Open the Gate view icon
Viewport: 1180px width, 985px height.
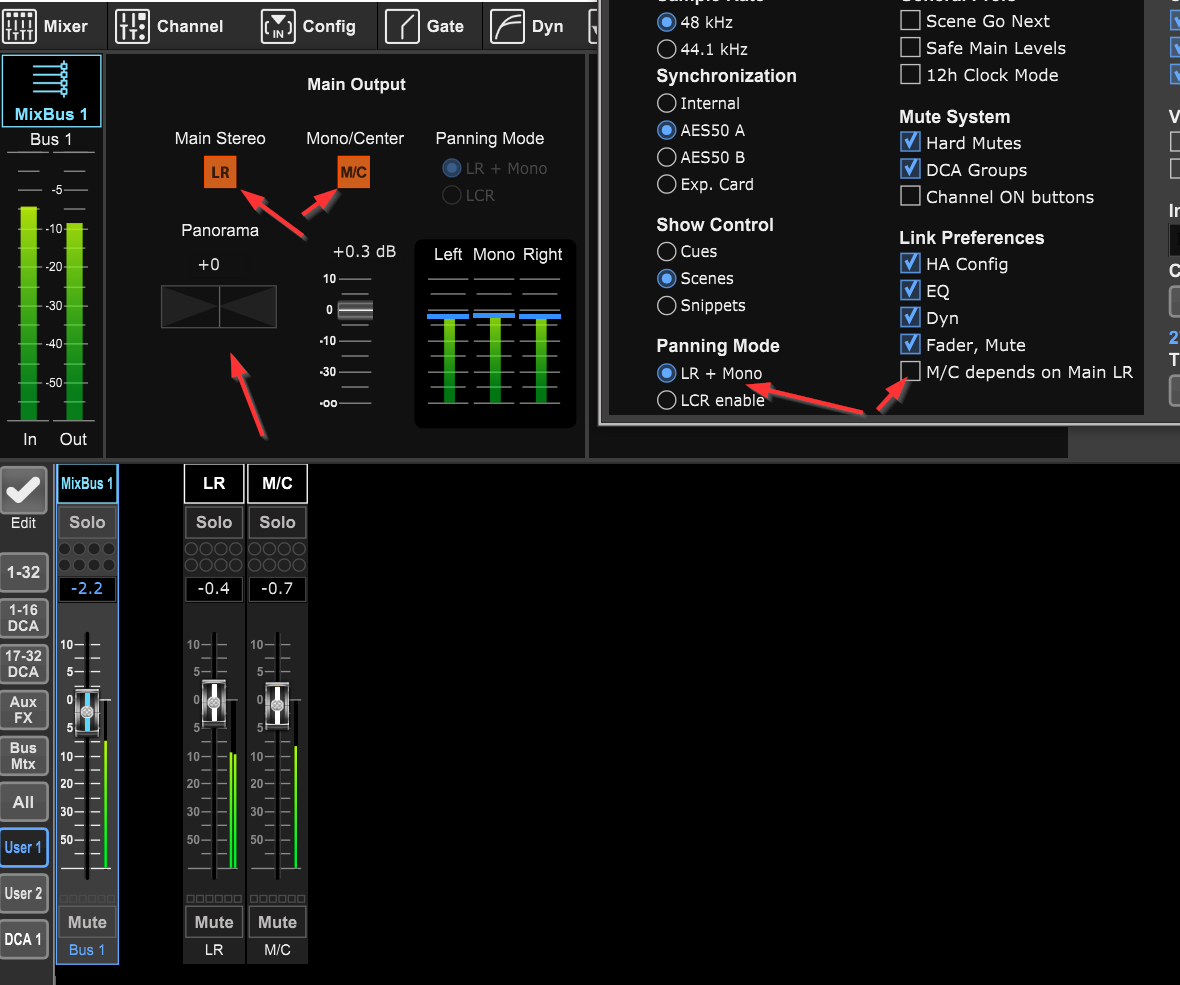402,26
